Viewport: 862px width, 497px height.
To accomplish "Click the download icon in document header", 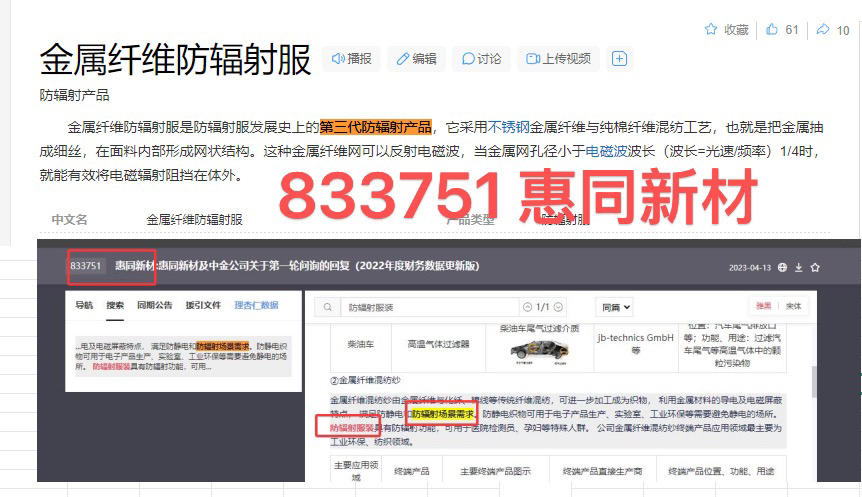I will click(x=799, y=267).
